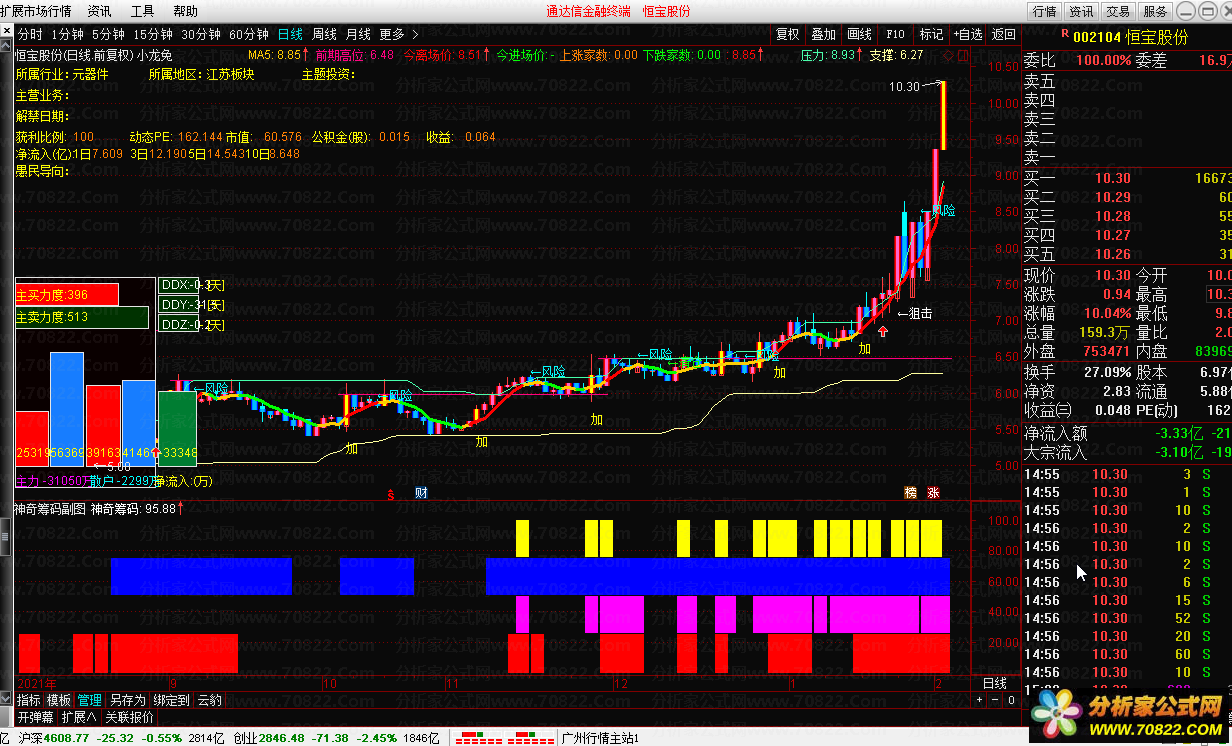Open the 画线 drawing tools
This screenshot has height=746, width=1232.
(860, 34)
